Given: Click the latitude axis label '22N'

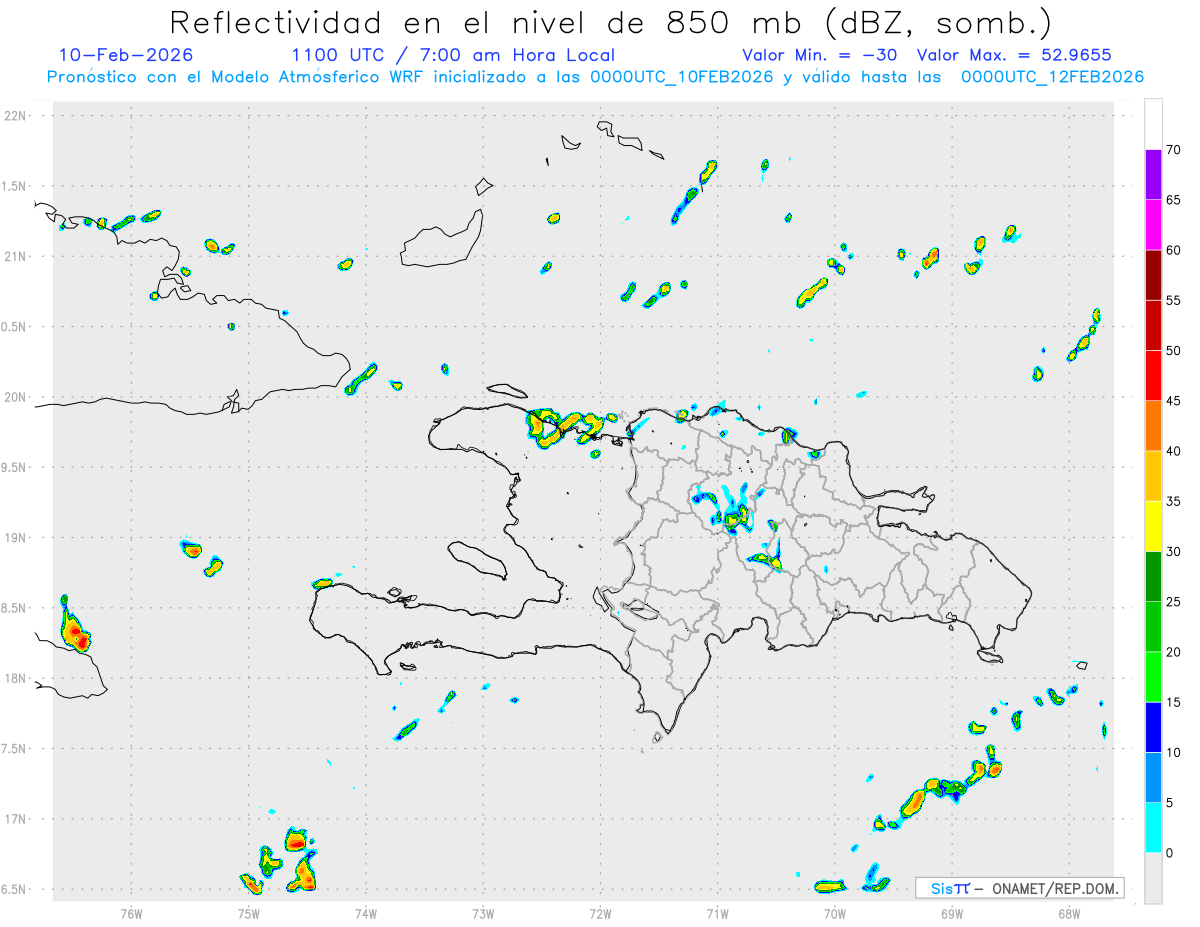Looking at the screenshot, I should point(16,116).
